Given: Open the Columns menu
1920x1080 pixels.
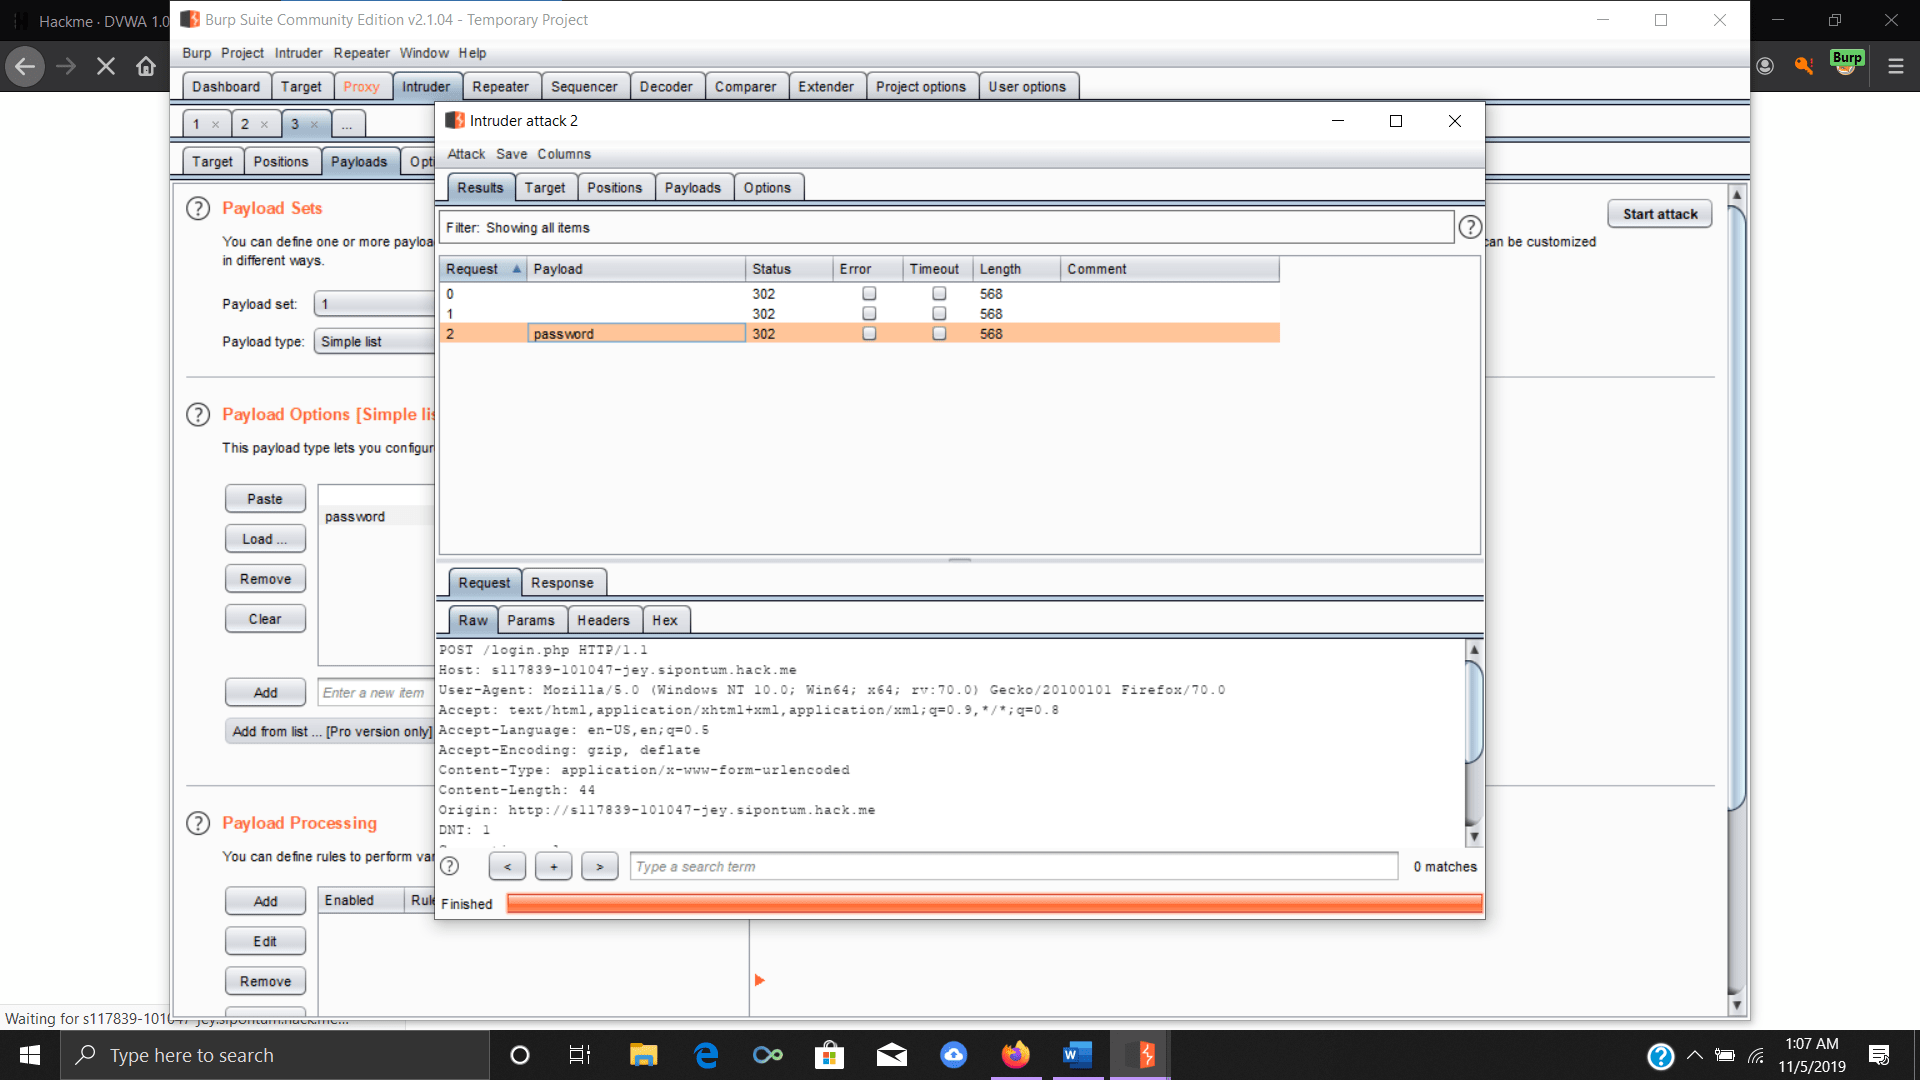Looking at the screenshot, I should [564, 154].
